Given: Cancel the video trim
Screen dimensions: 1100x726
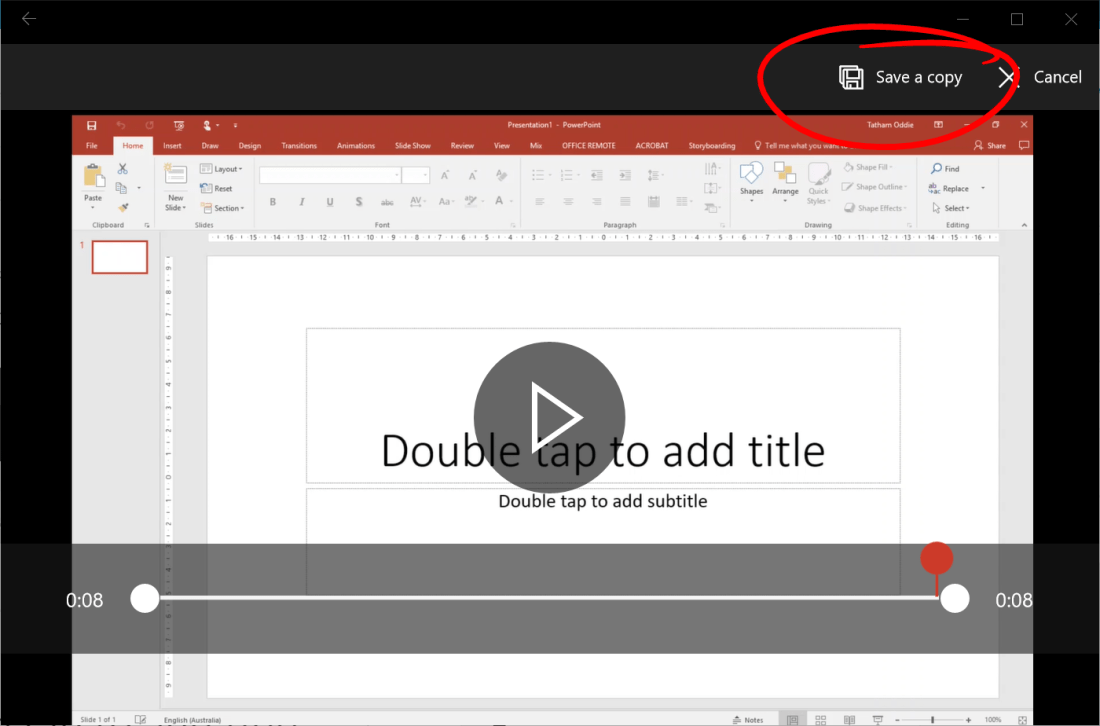Looking at the screenshot, I should 1041,77.
